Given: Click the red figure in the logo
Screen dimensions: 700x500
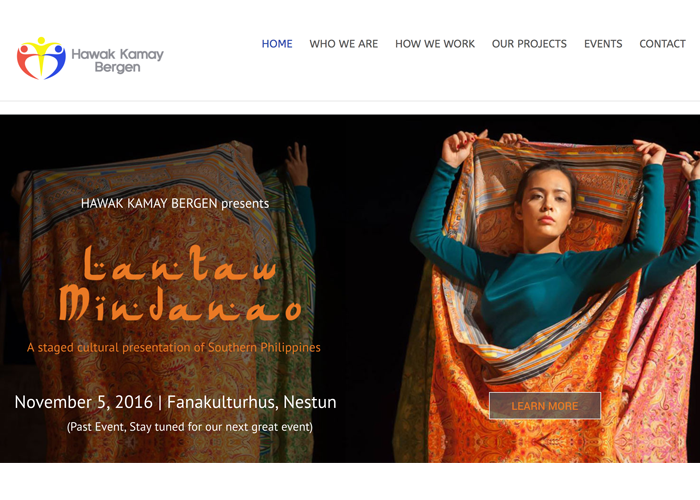Looking at the screenshot, I should 27,62.
